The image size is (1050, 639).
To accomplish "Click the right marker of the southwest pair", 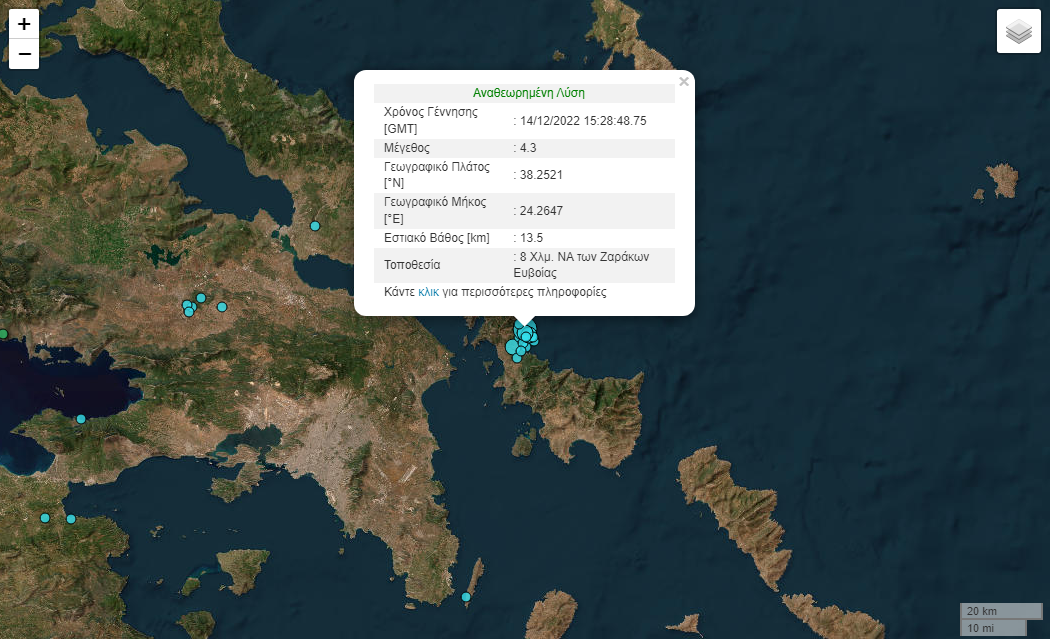I will [71, 519].
